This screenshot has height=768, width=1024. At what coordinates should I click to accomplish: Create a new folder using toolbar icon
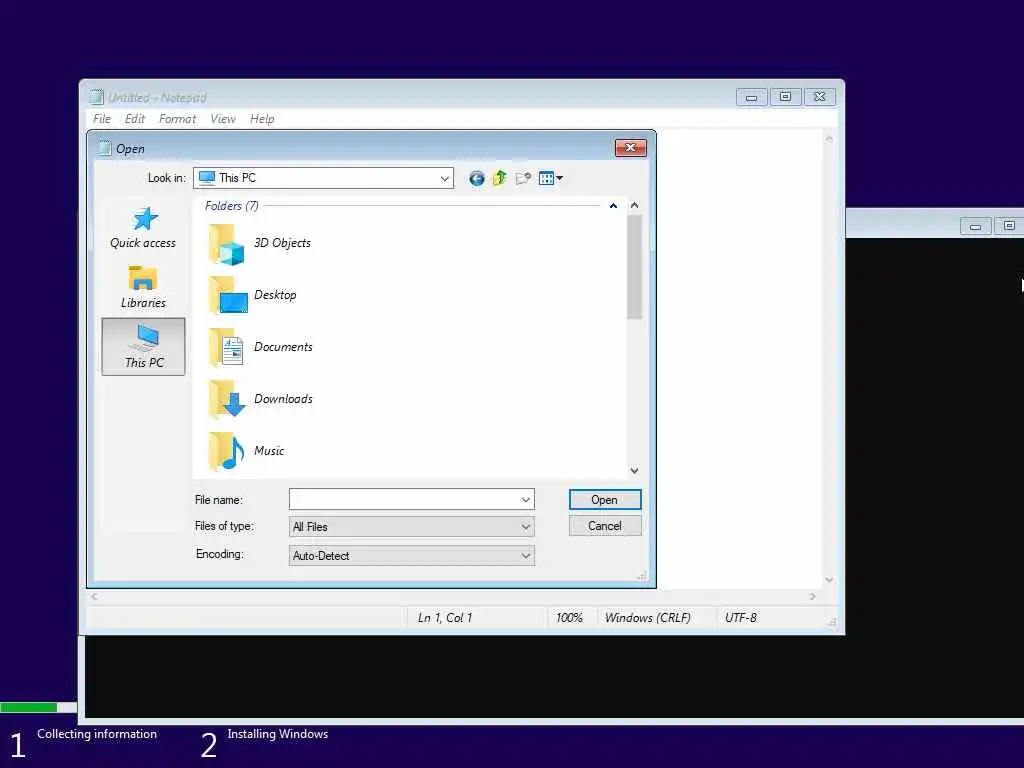[x=523, y=178]
